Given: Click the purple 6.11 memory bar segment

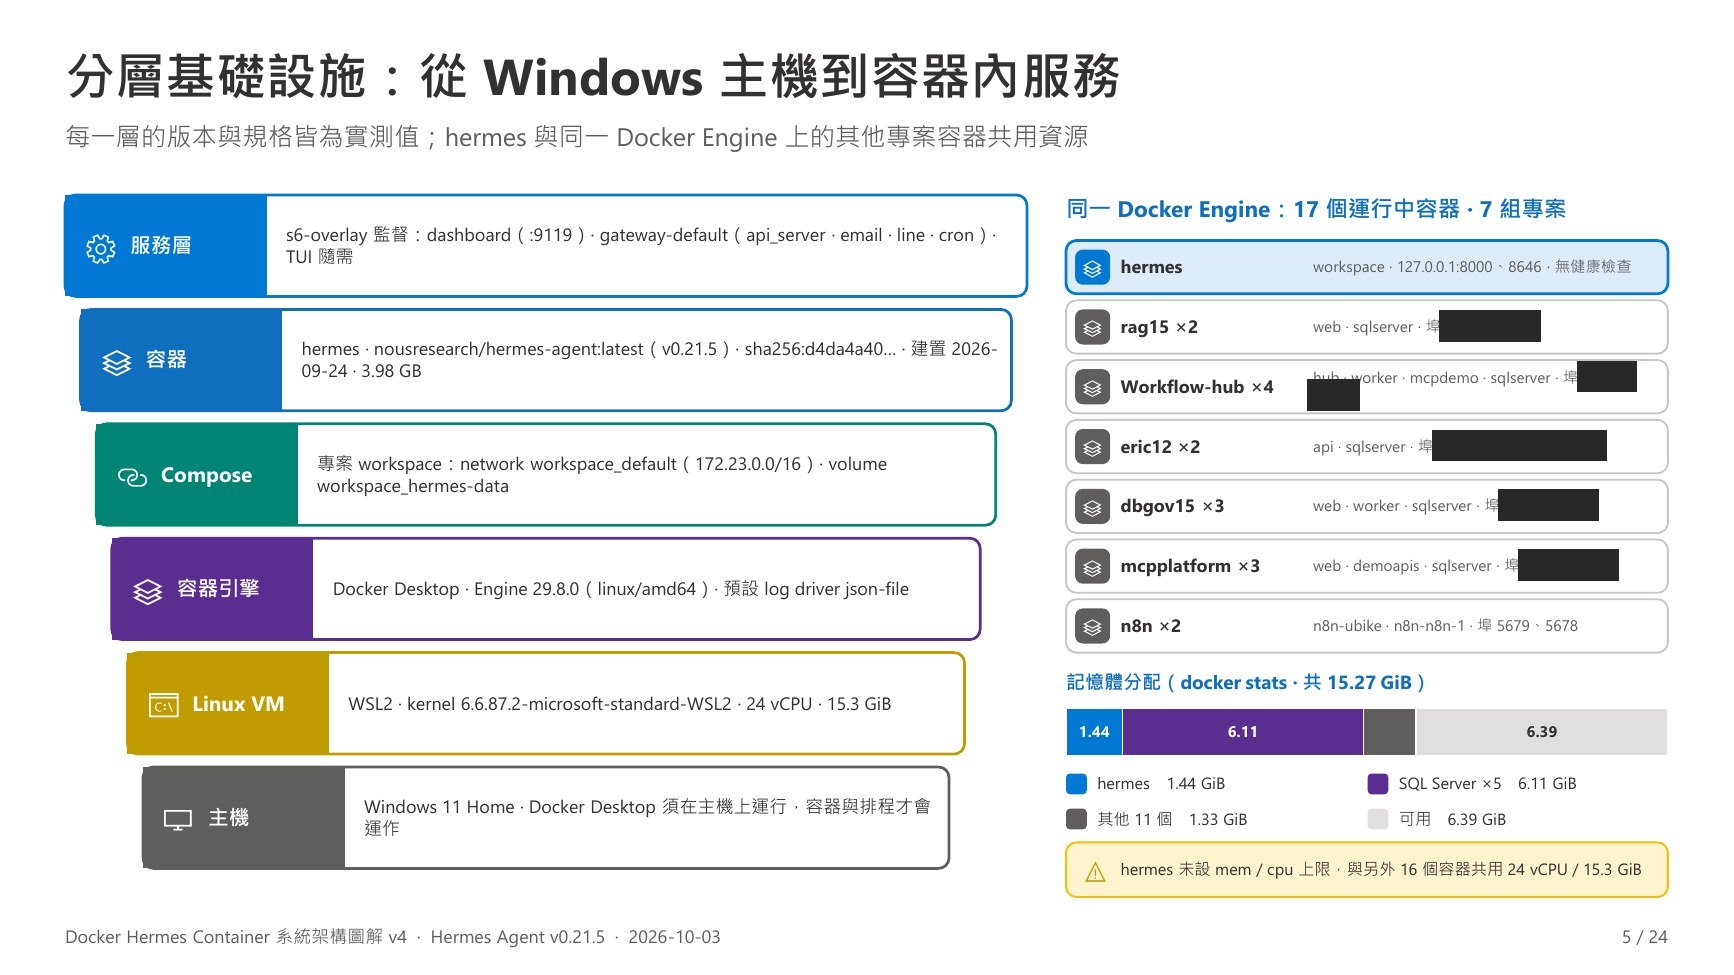Looking at the screenshot, I should (x=1243, y=732).
